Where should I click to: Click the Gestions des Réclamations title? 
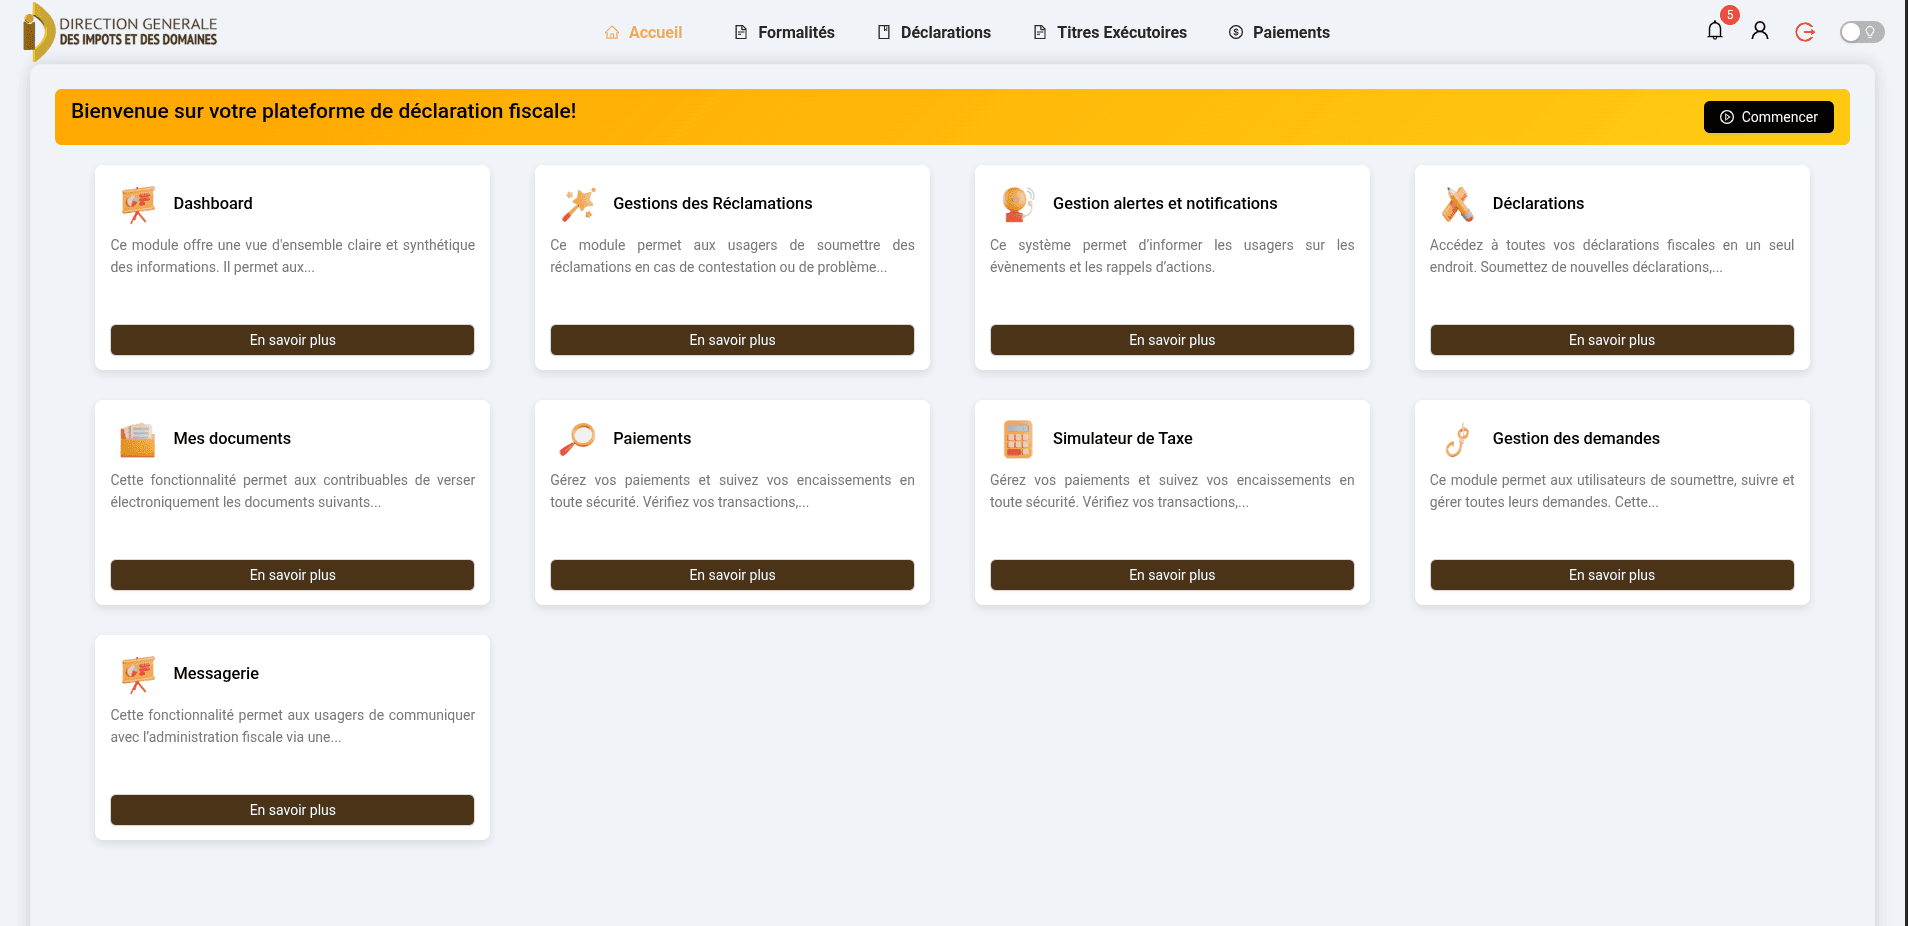coord(712,203)
